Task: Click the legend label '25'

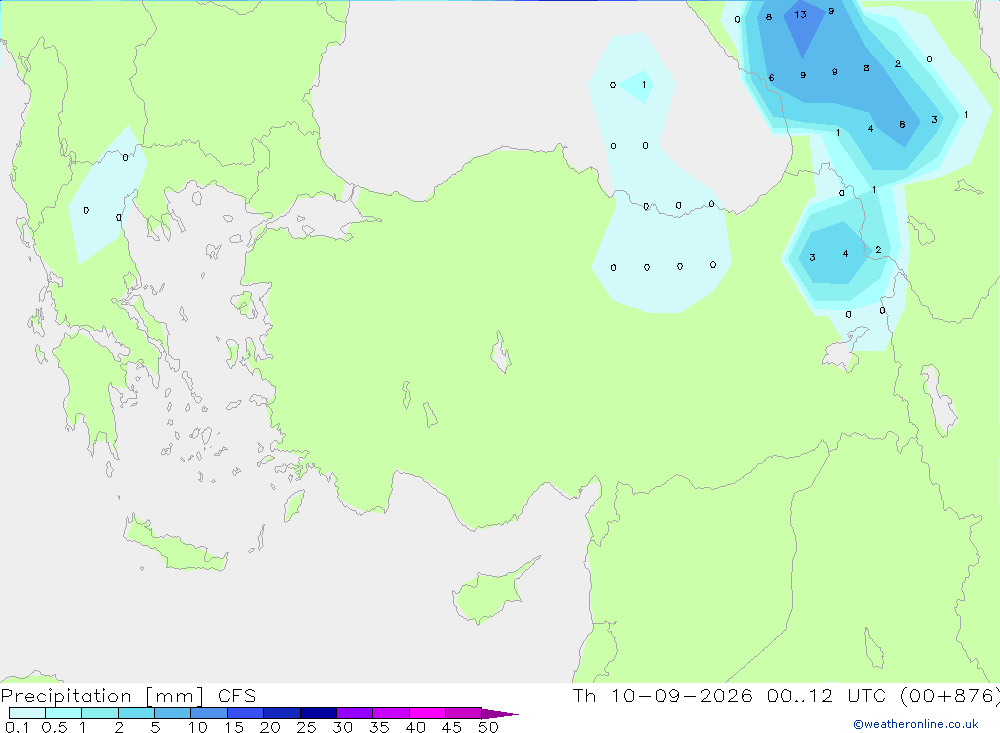Action: pyautogui.click(x=306, y=727)
